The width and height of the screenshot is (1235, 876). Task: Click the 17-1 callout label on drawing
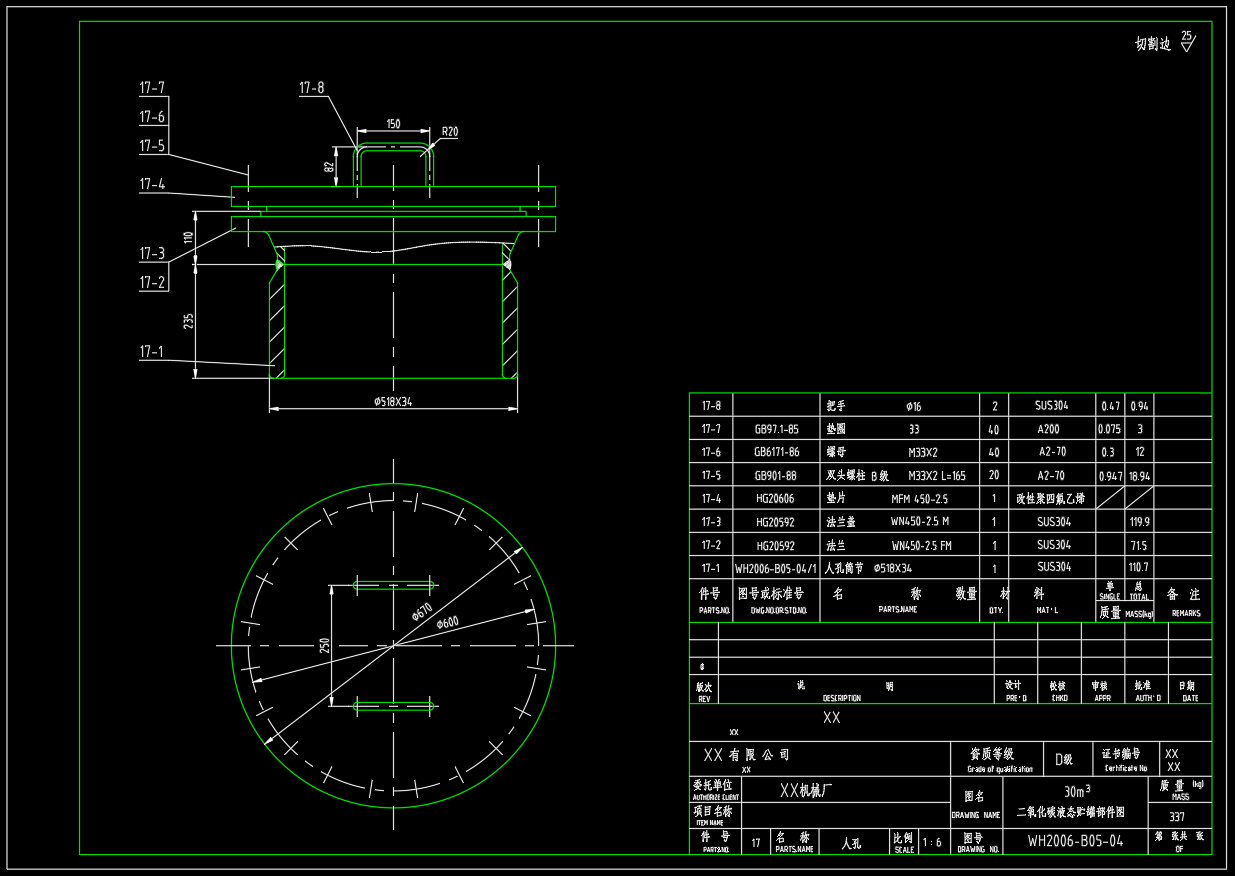tap(152, 352)
